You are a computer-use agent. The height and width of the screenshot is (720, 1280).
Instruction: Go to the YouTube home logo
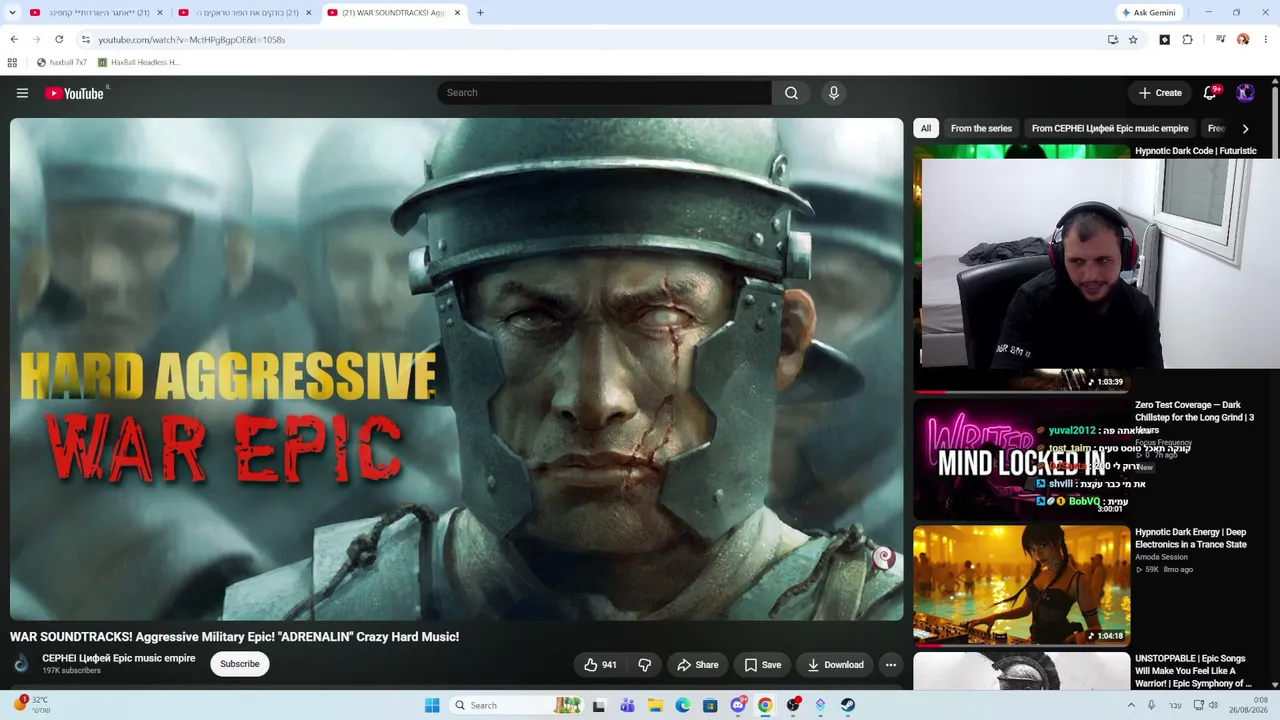click(75, 93)
